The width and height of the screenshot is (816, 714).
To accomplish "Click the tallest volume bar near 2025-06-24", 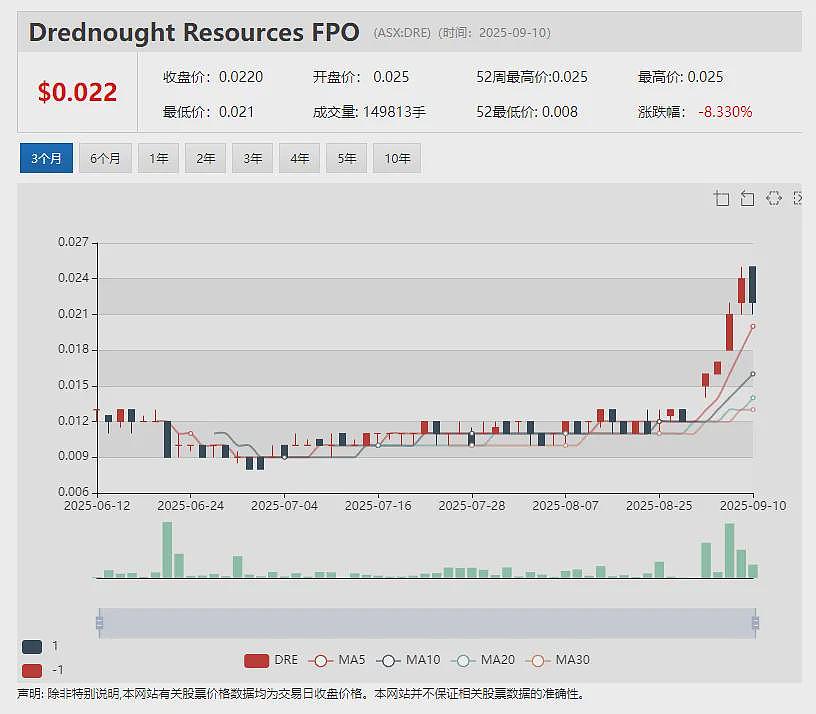I will (x=167, y=550).
